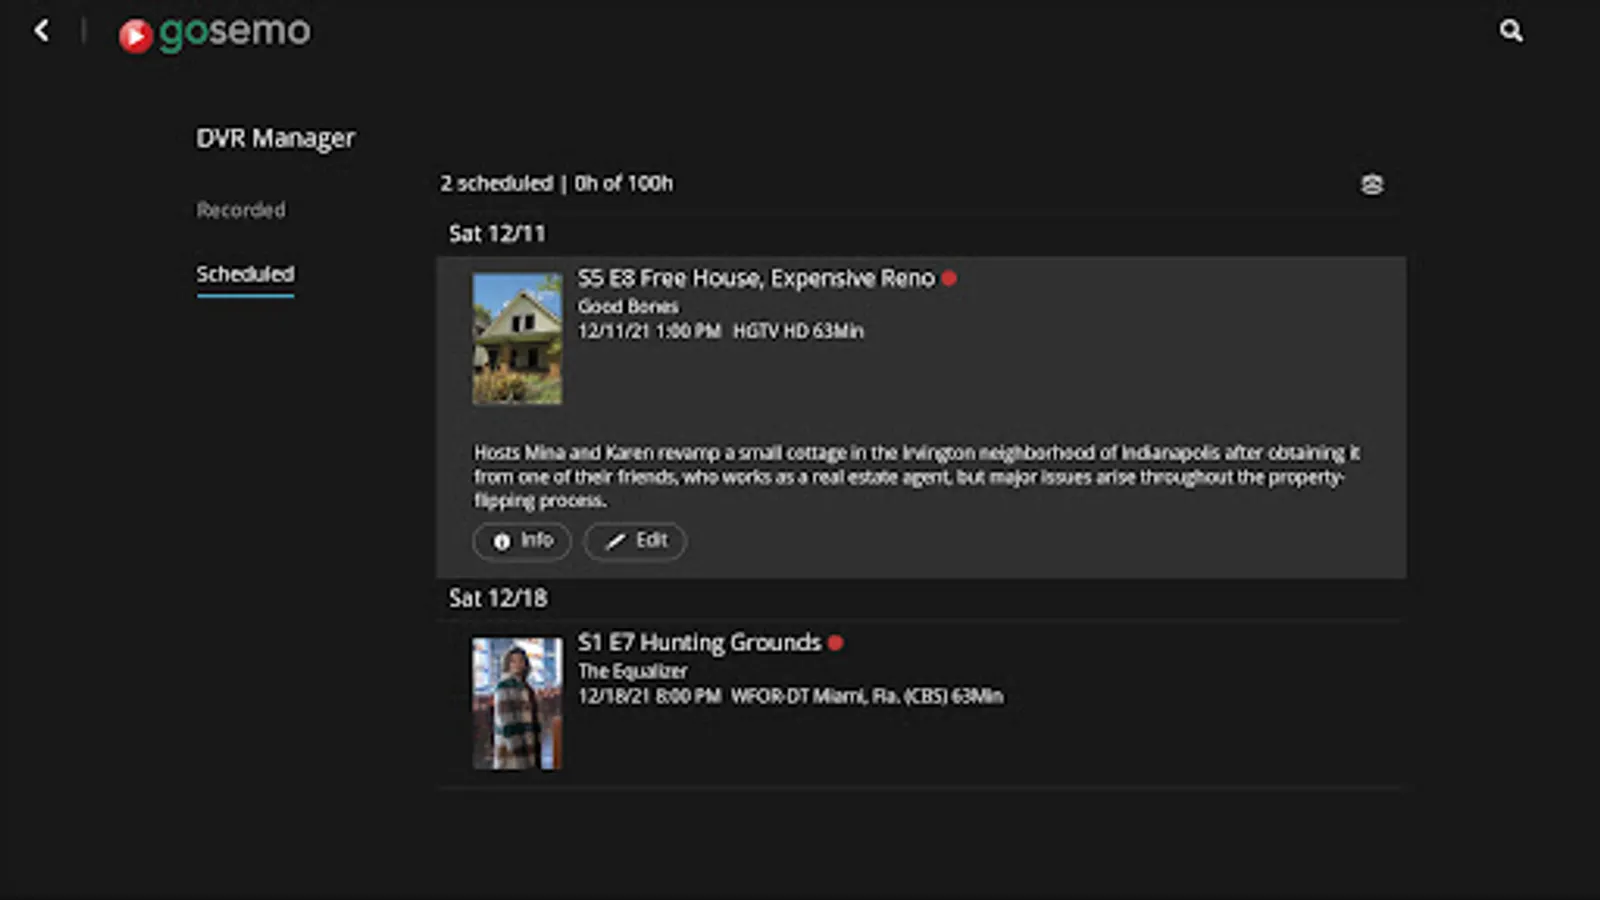Click the Sat 12/11 date header

point(497,234)
